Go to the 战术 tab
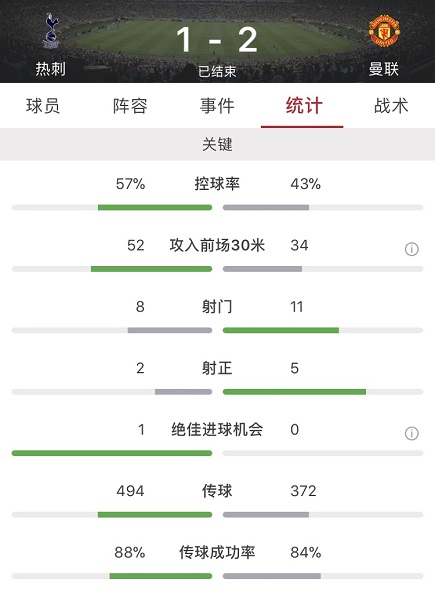Image resolution: width=435 pixels, height=590 pixels. (x=391, y=106)
